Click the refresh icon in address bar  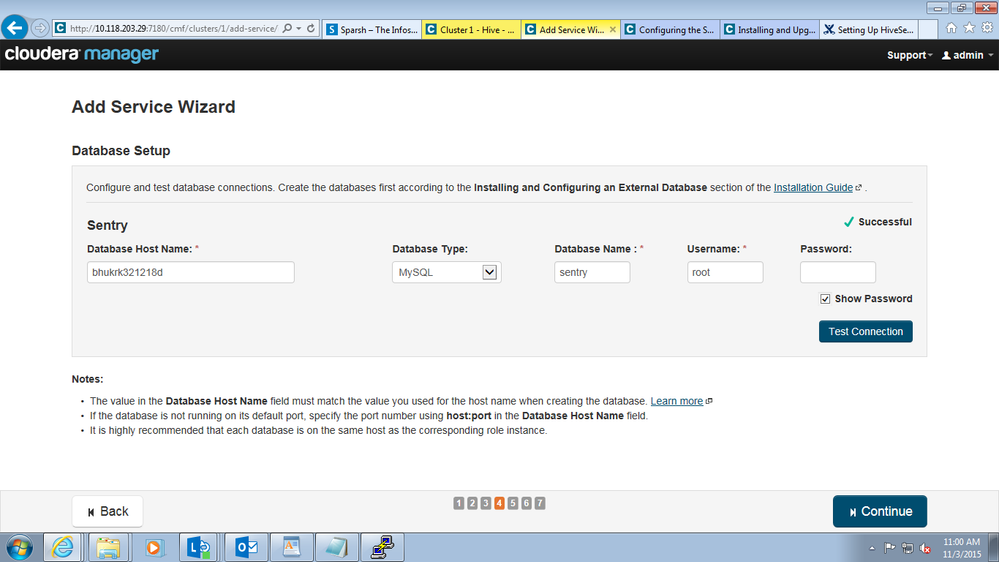tap(311, 29)
